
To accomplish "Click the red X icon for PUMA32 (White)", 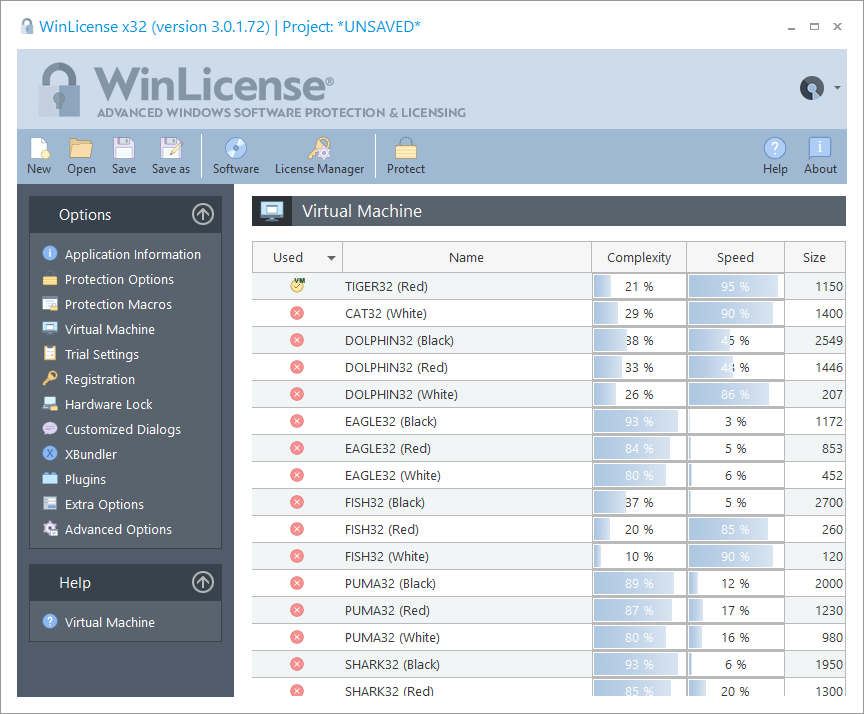I will pyautogui.click(x=297, y=637).
